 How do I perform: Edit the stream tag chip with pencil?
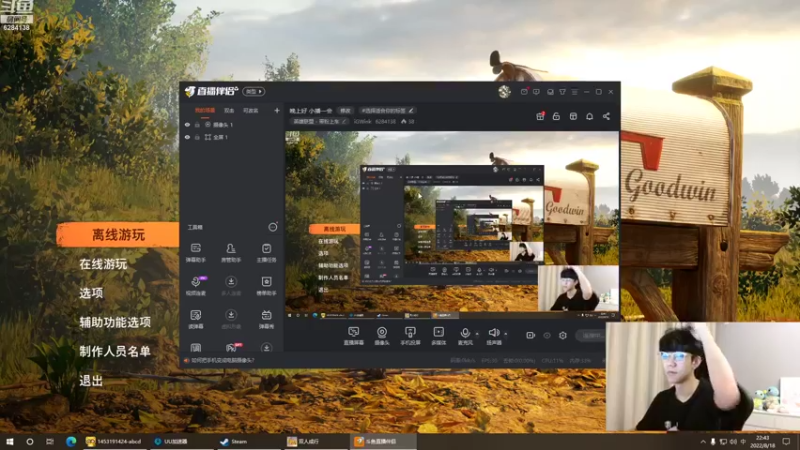pos(387,111)
